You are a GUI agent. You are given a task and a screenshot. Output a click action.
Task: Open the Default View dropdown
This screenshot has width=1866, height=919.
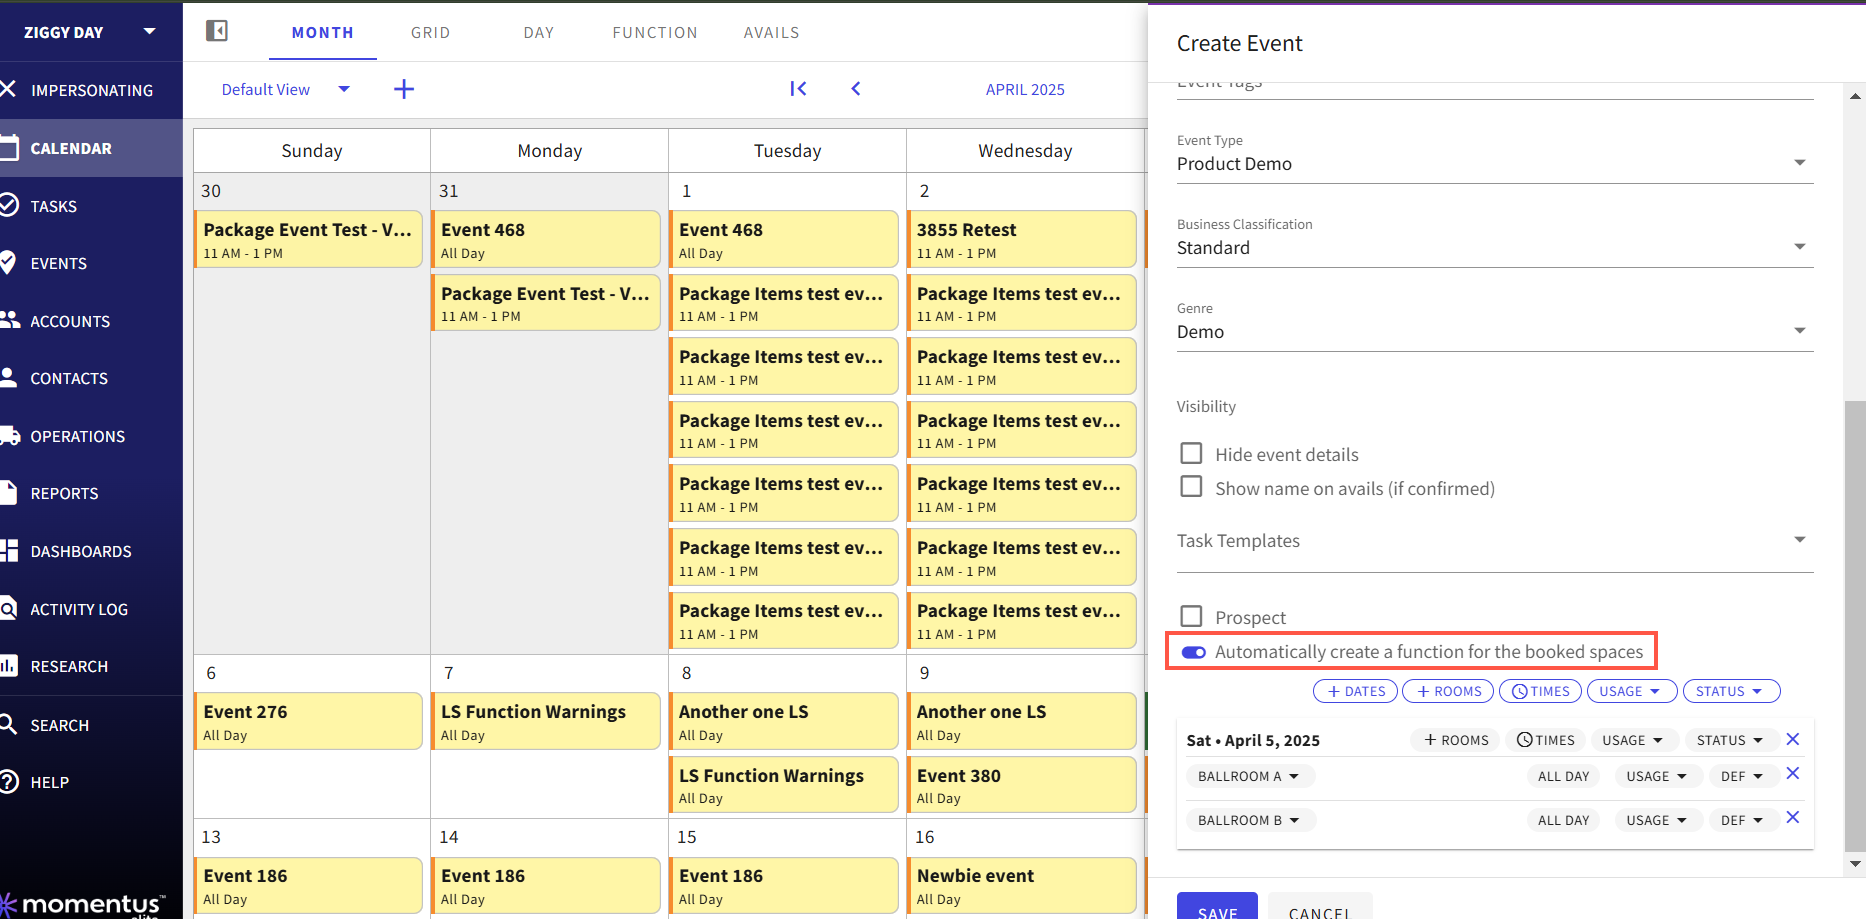(x=344, y=89)
